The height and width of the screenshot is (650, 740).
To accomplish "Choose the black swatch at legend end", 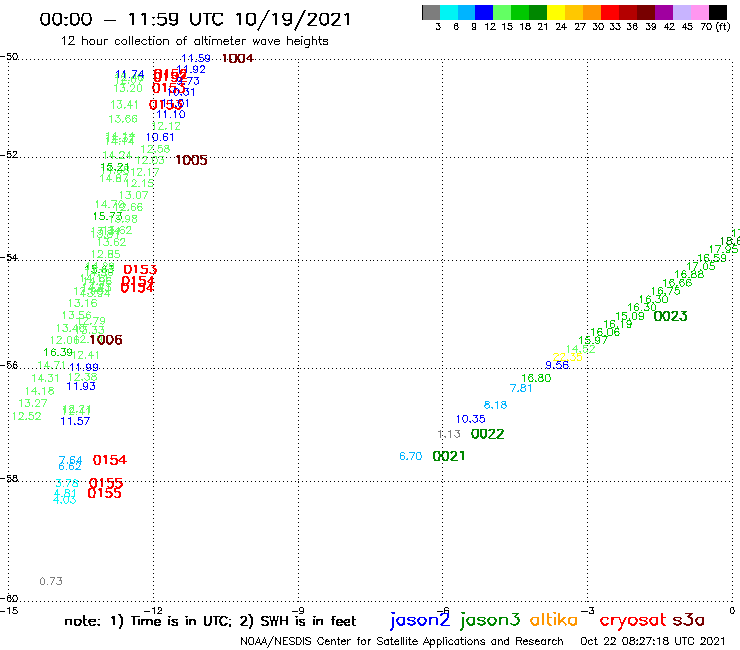I will click(x=717, y=12).
